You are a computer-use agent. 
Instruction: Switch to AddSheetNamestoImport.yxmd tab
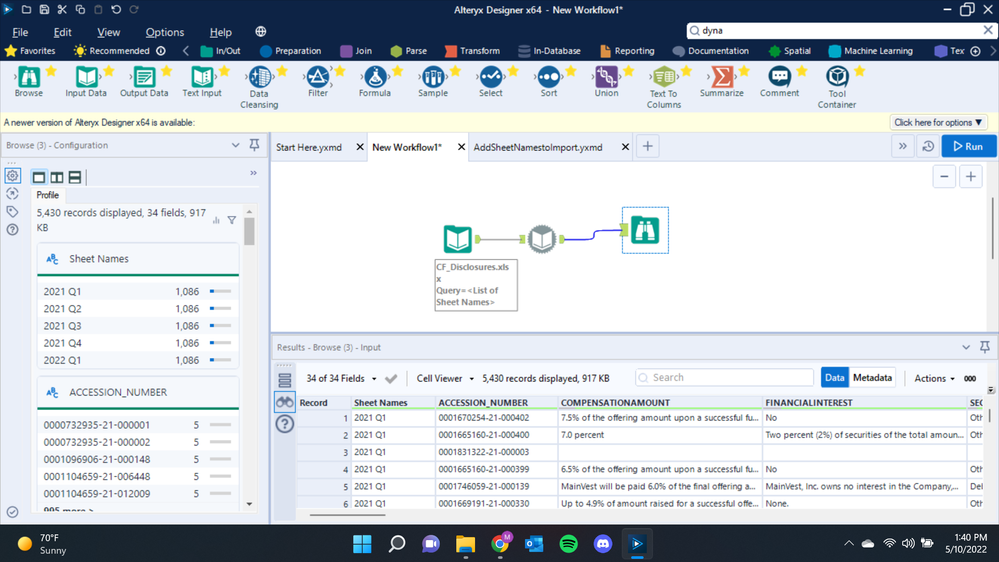point(538,147)
